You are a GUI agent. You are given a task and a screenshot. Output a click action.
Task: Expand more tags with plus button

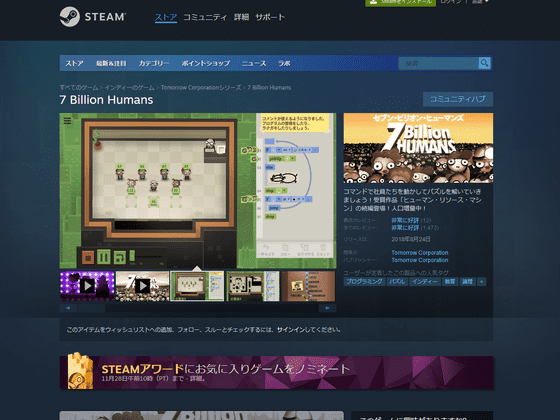(482, 281)
